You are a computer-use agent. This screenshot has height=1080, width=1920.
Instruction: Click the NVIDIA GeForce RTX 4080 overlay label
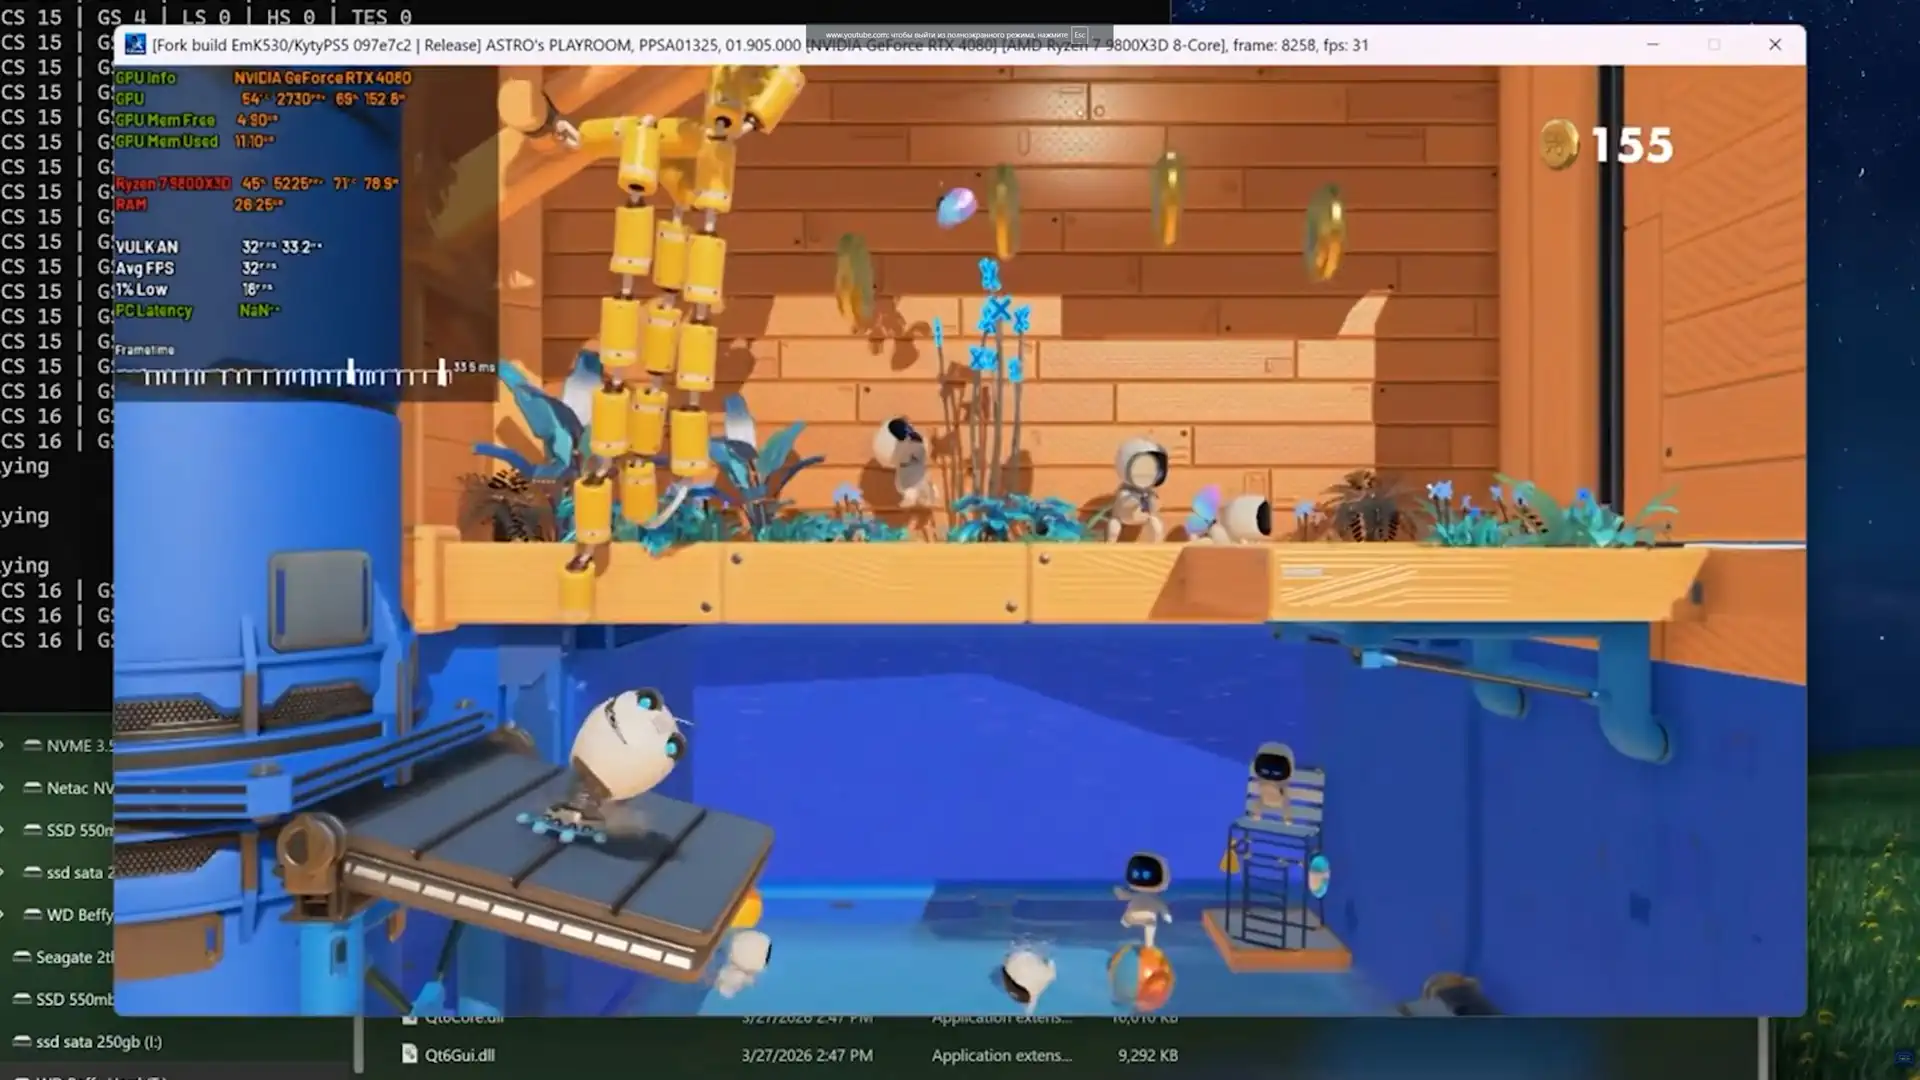click(322, 78)
